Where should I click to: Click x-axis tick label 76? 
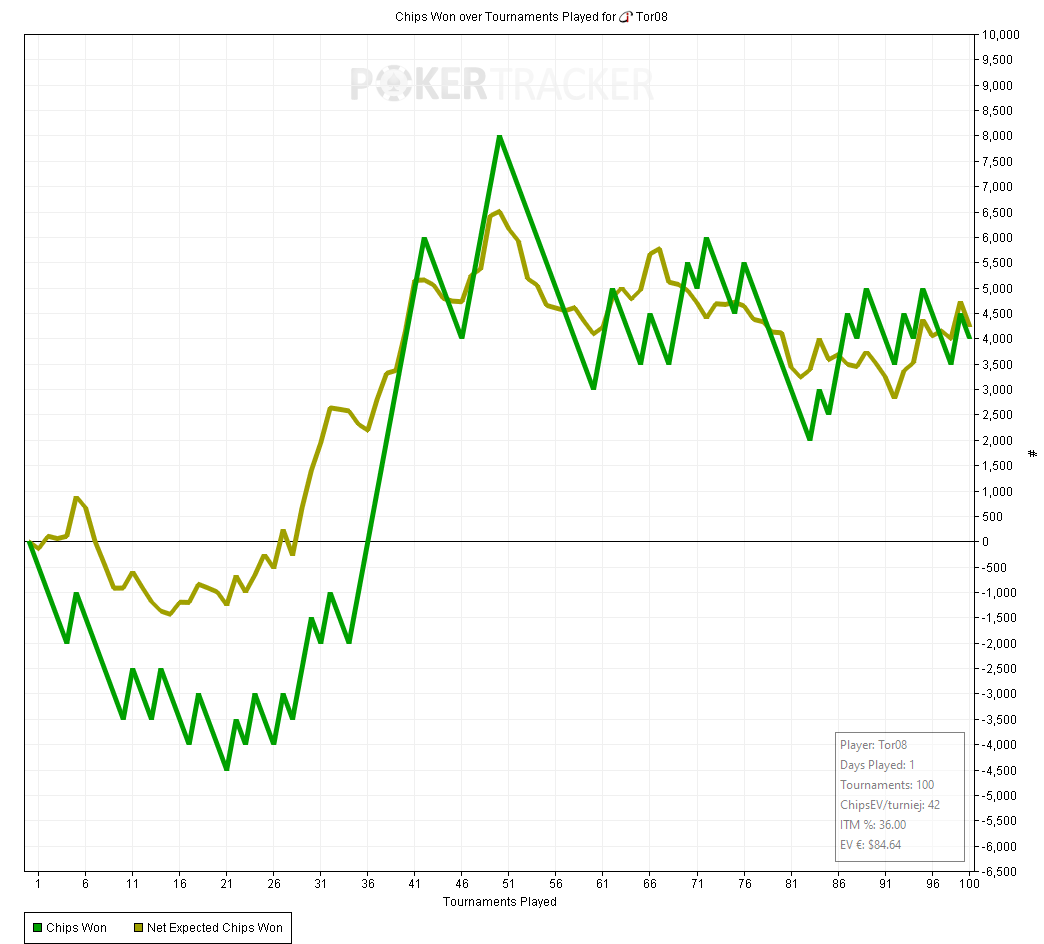(x=744, y=883)
